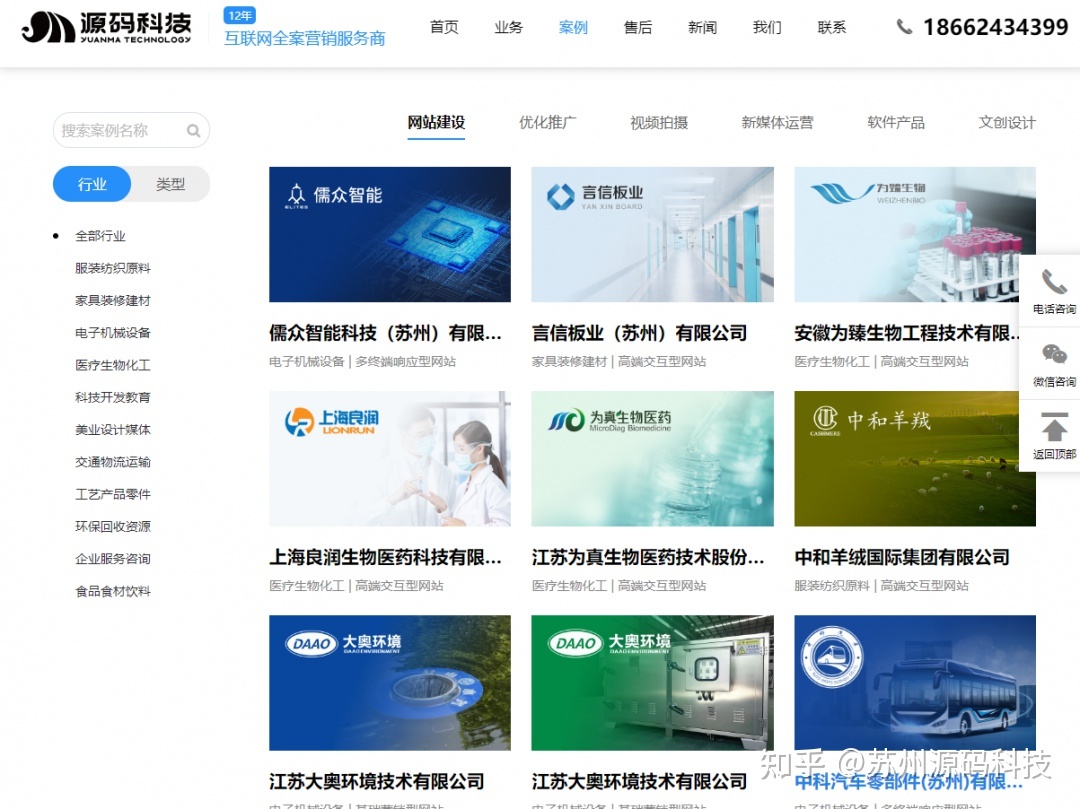
Task: Open the 首页 nav item
Action: click(444, 28)
